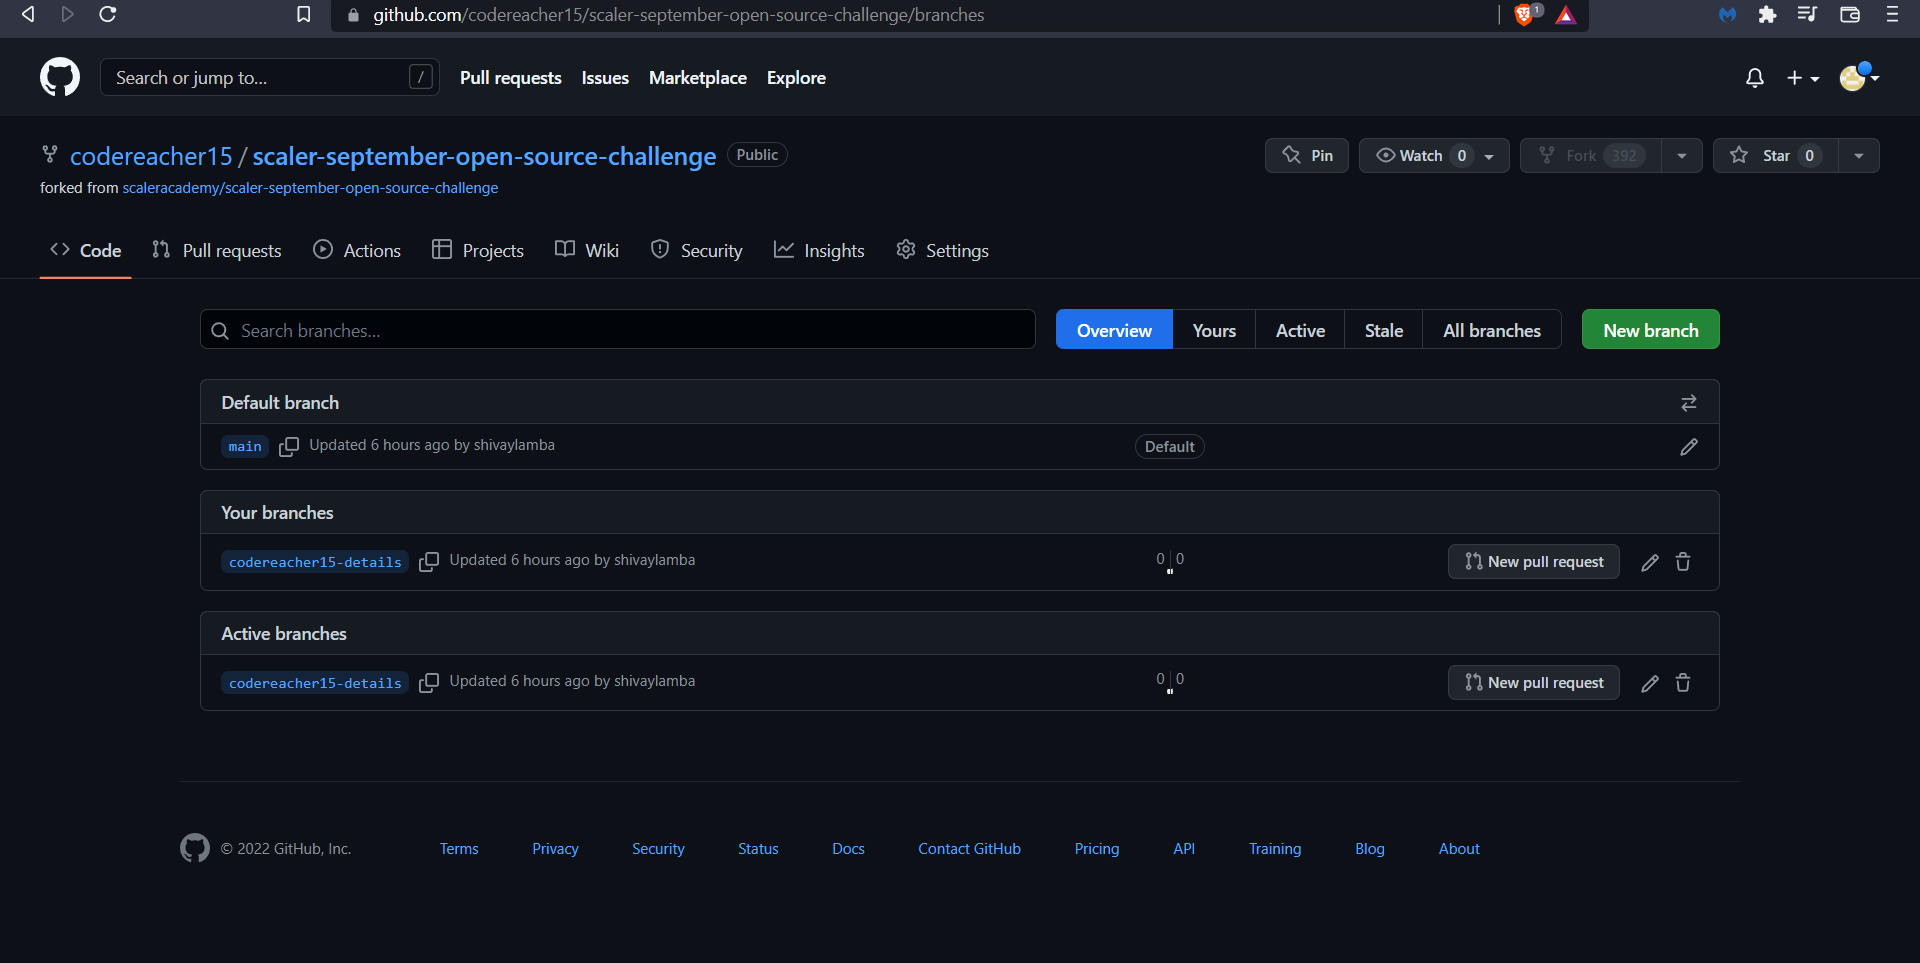New pull request in Your branches row
Viewport: 1920px width, 963px height.
[1534, 562]
